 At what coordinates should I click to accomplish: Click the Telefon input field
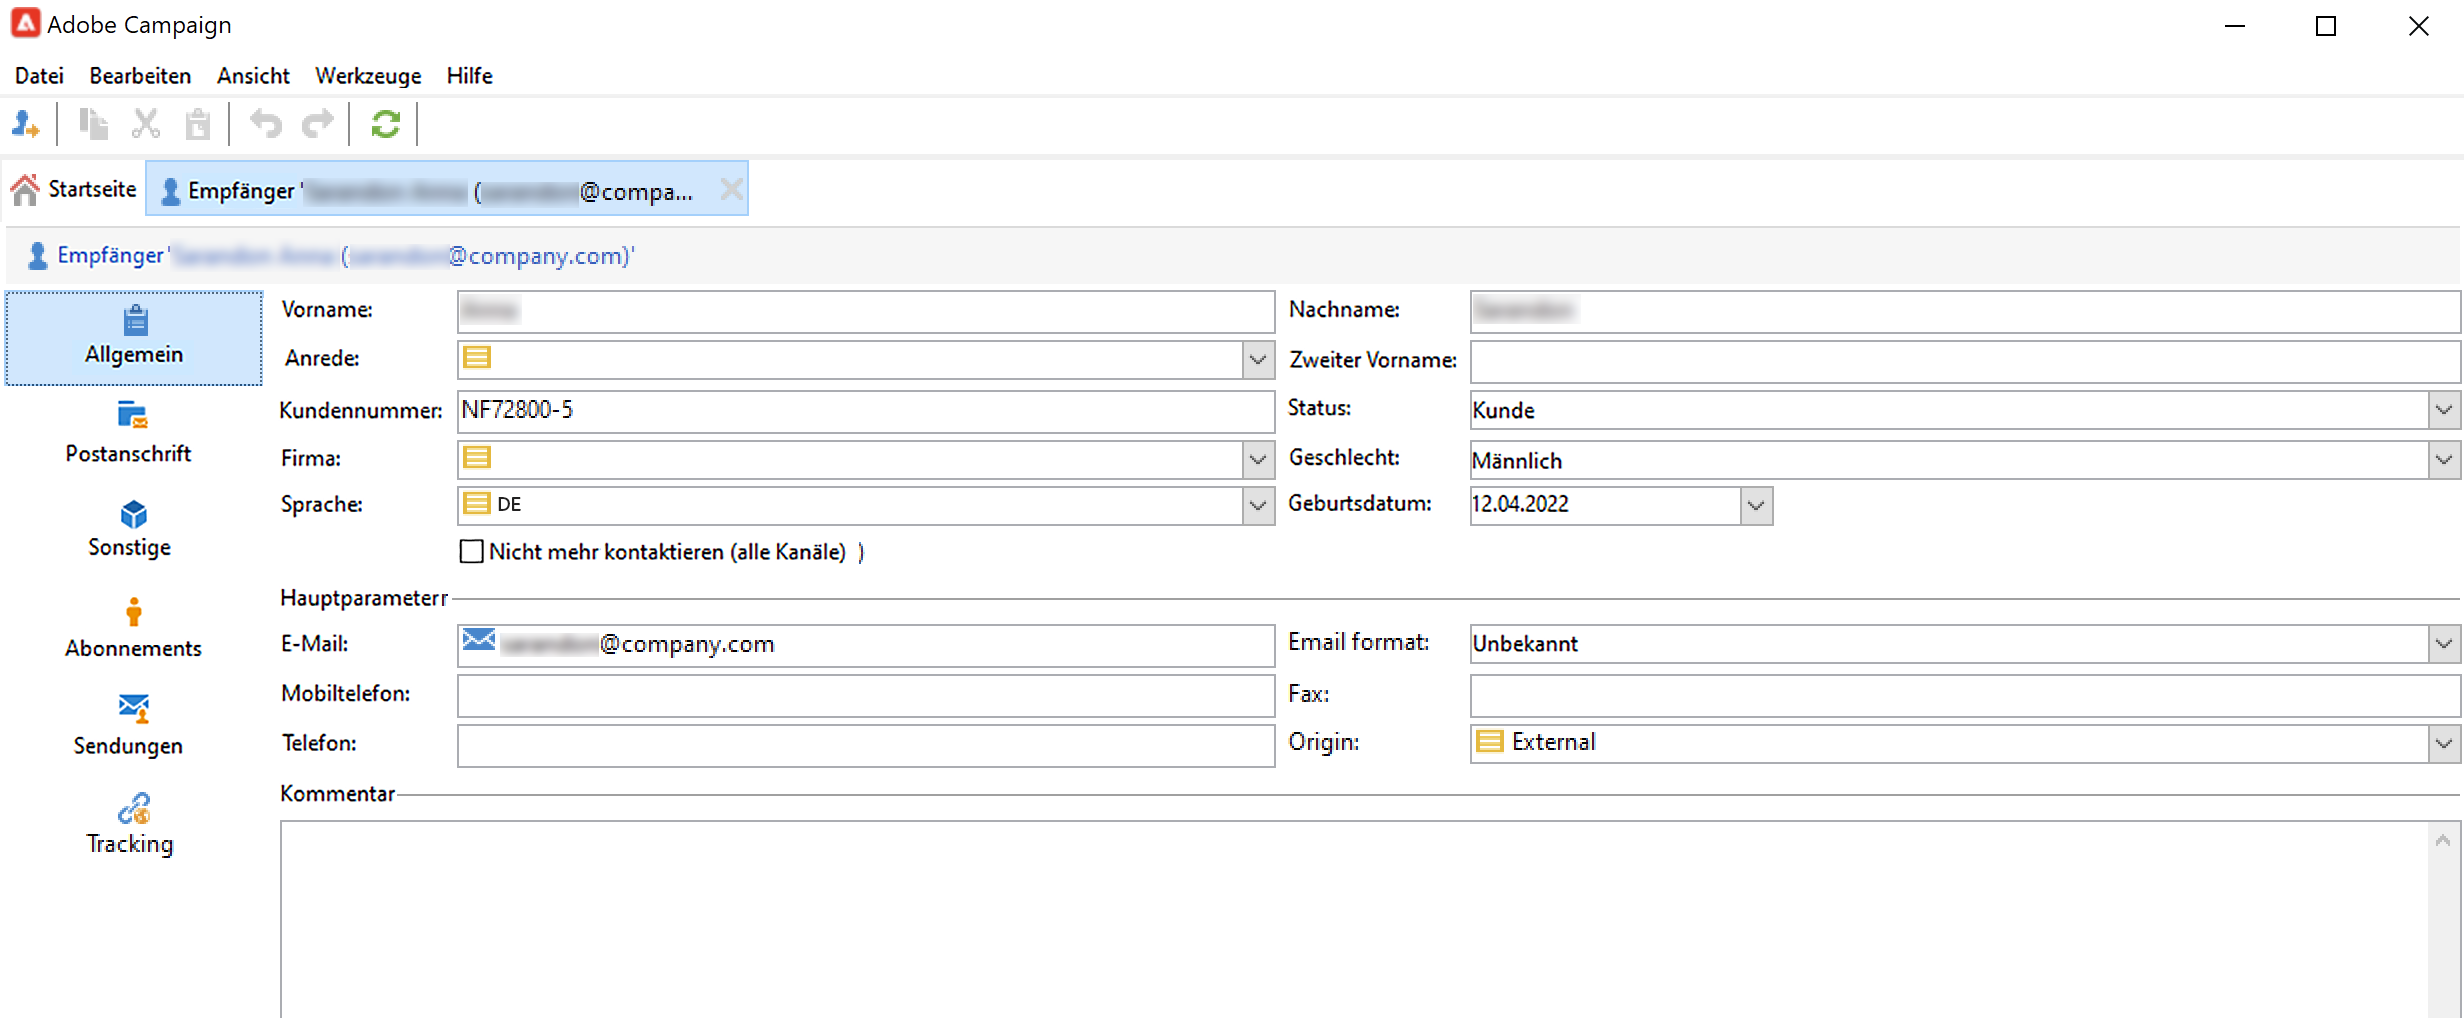866,746
